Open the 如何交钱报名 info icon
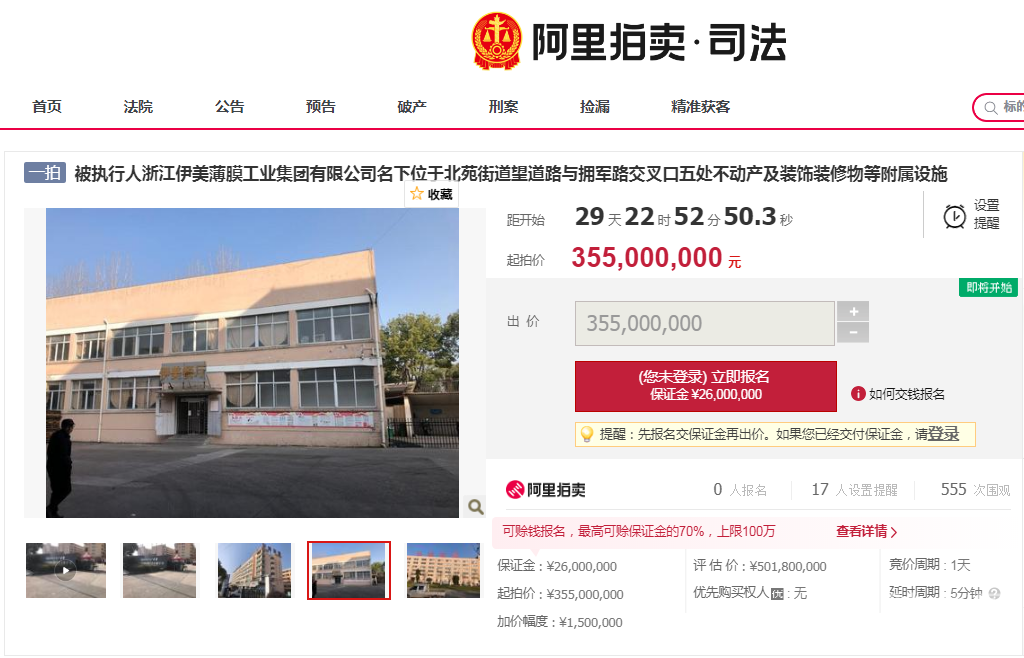1024x658 pixels. pyautogui.click(x=857, y=394)
